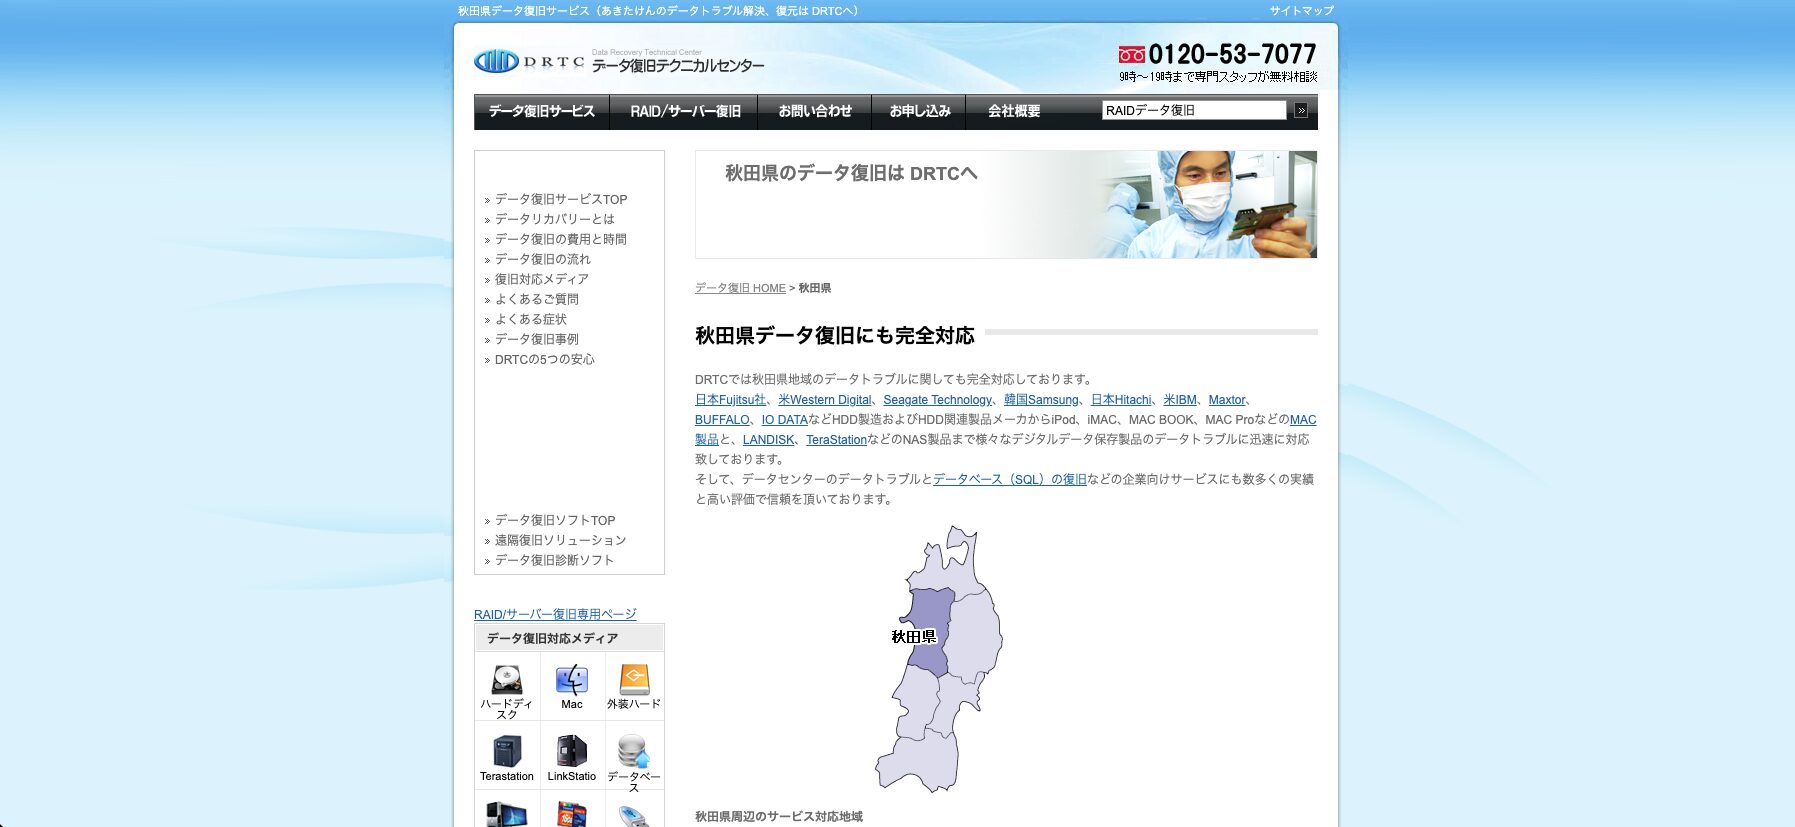Open RAID/サーバー復旧専用ページ link
1795x827 pixels.
pyautogui.click(x=555, y=614)
